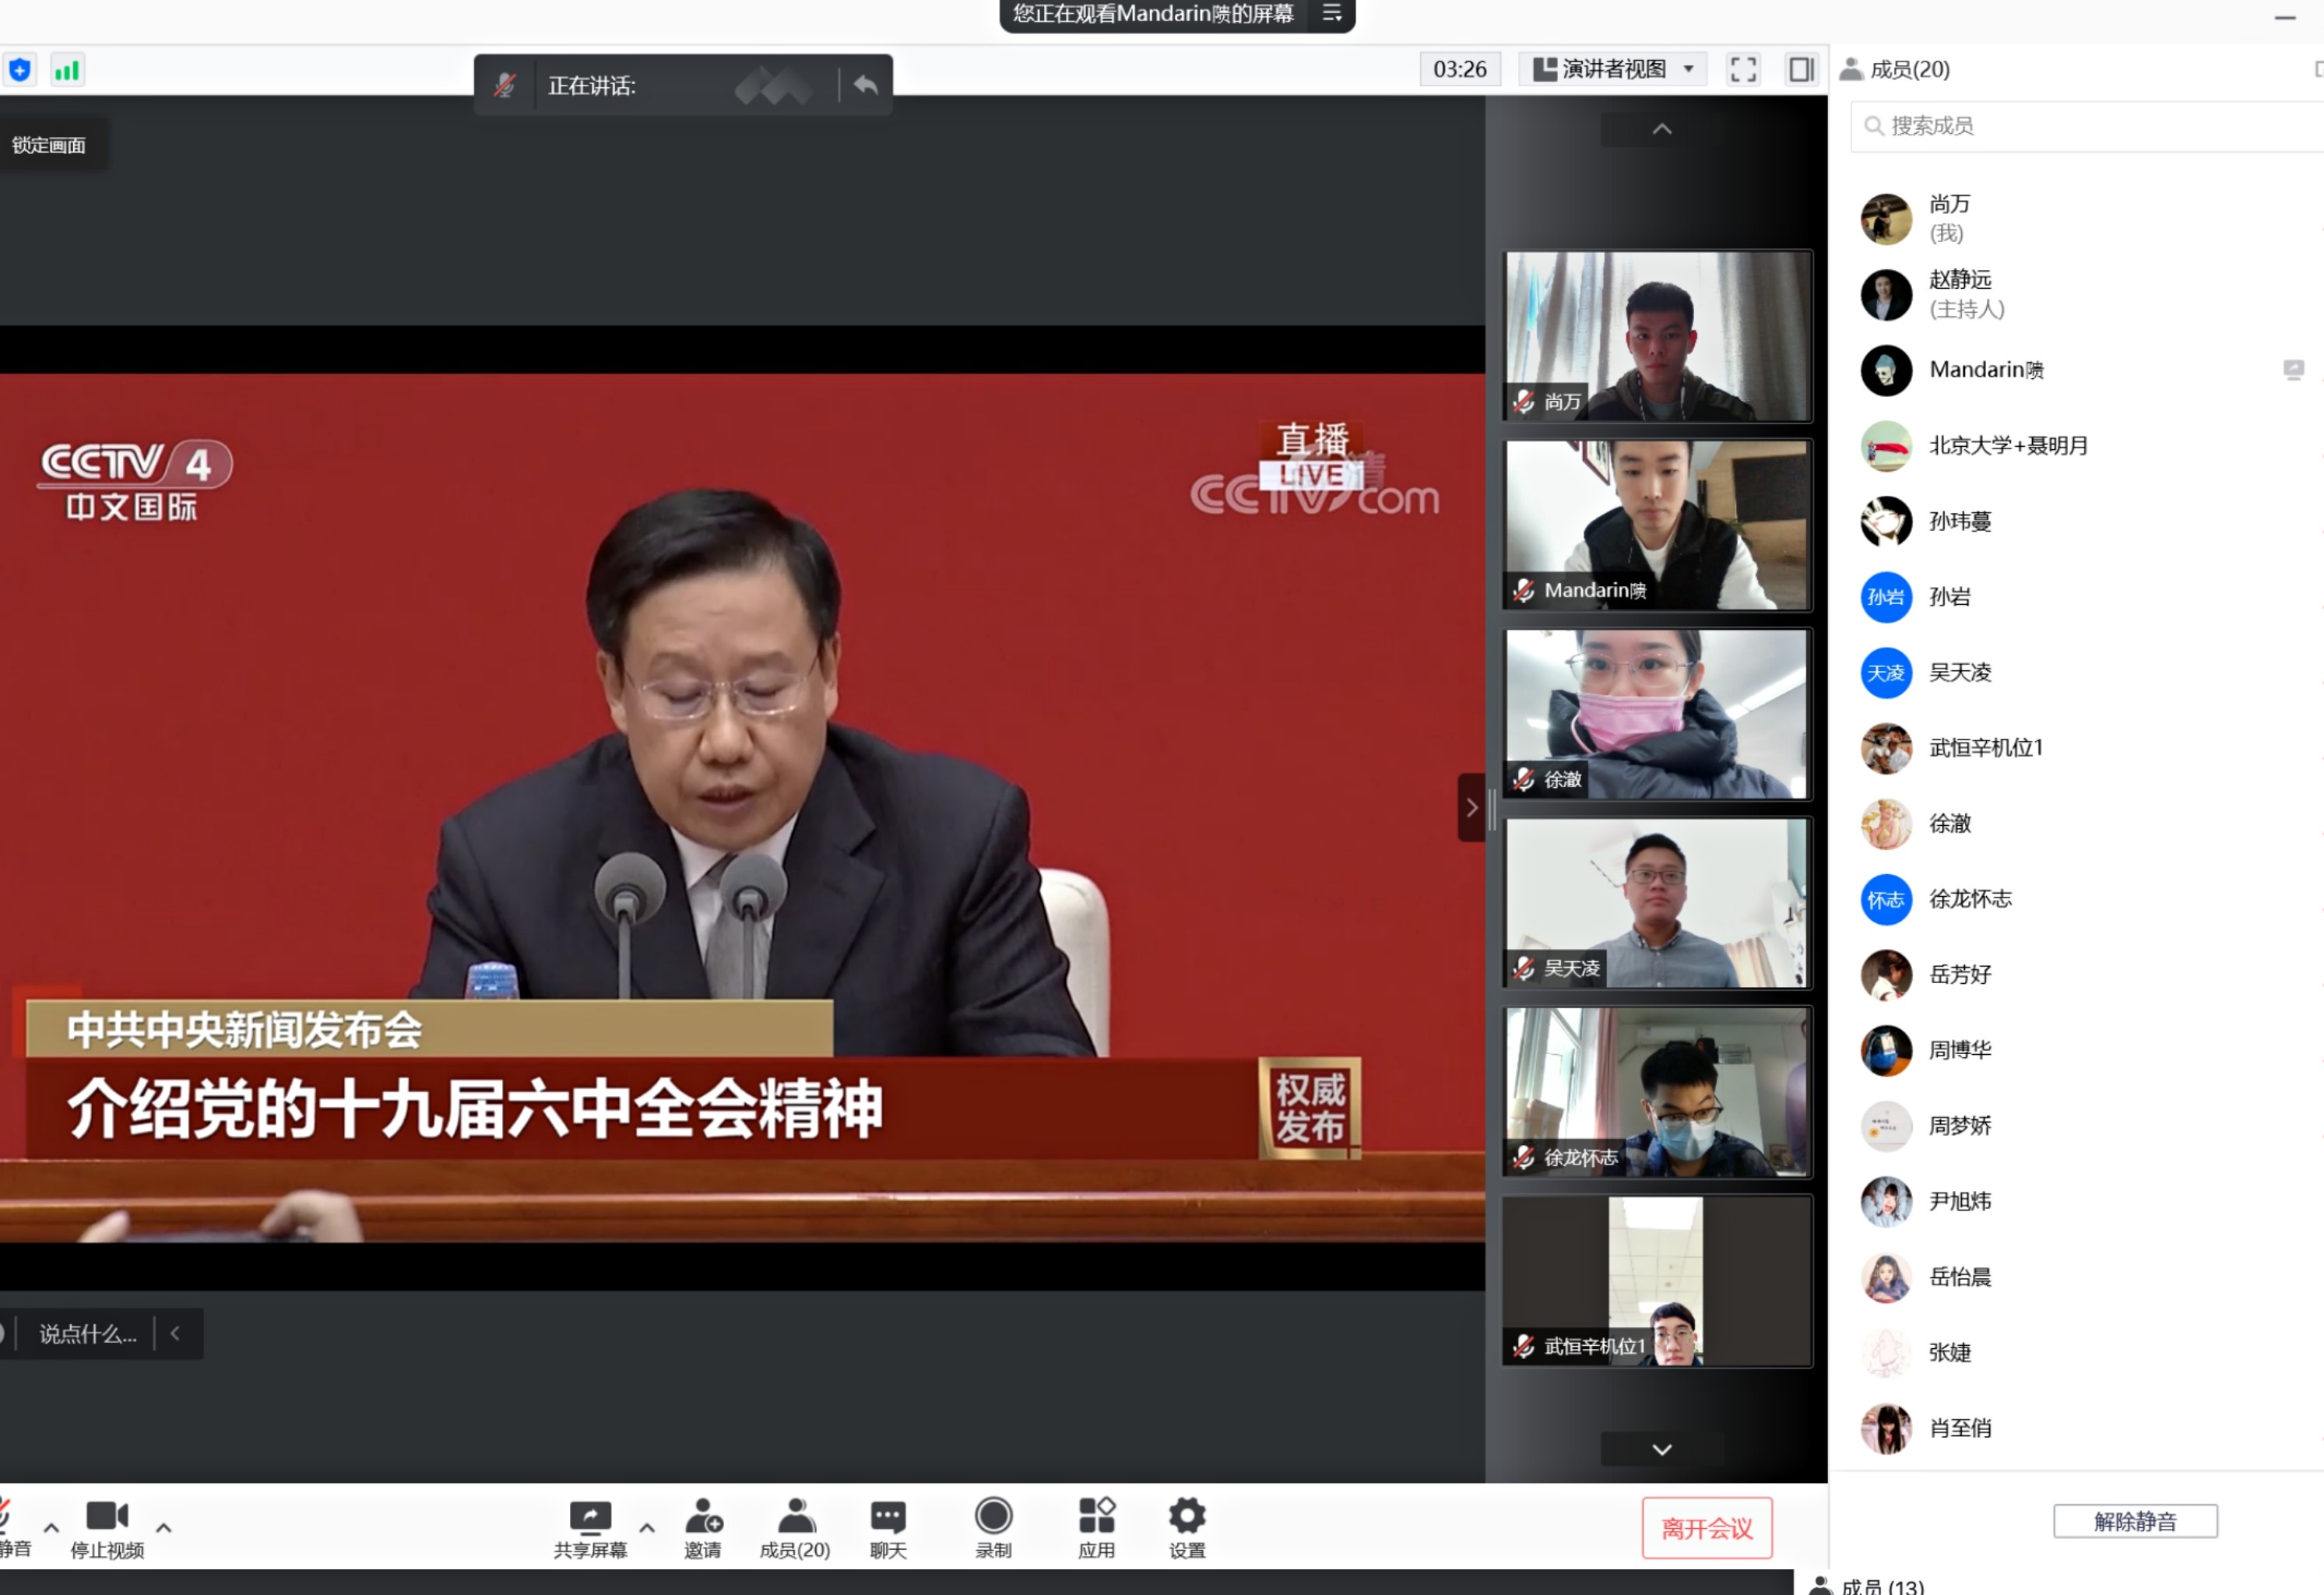2324x1595 pixels.
Task: Click the leave meeting button
Action: [x=1706, y=1527]
